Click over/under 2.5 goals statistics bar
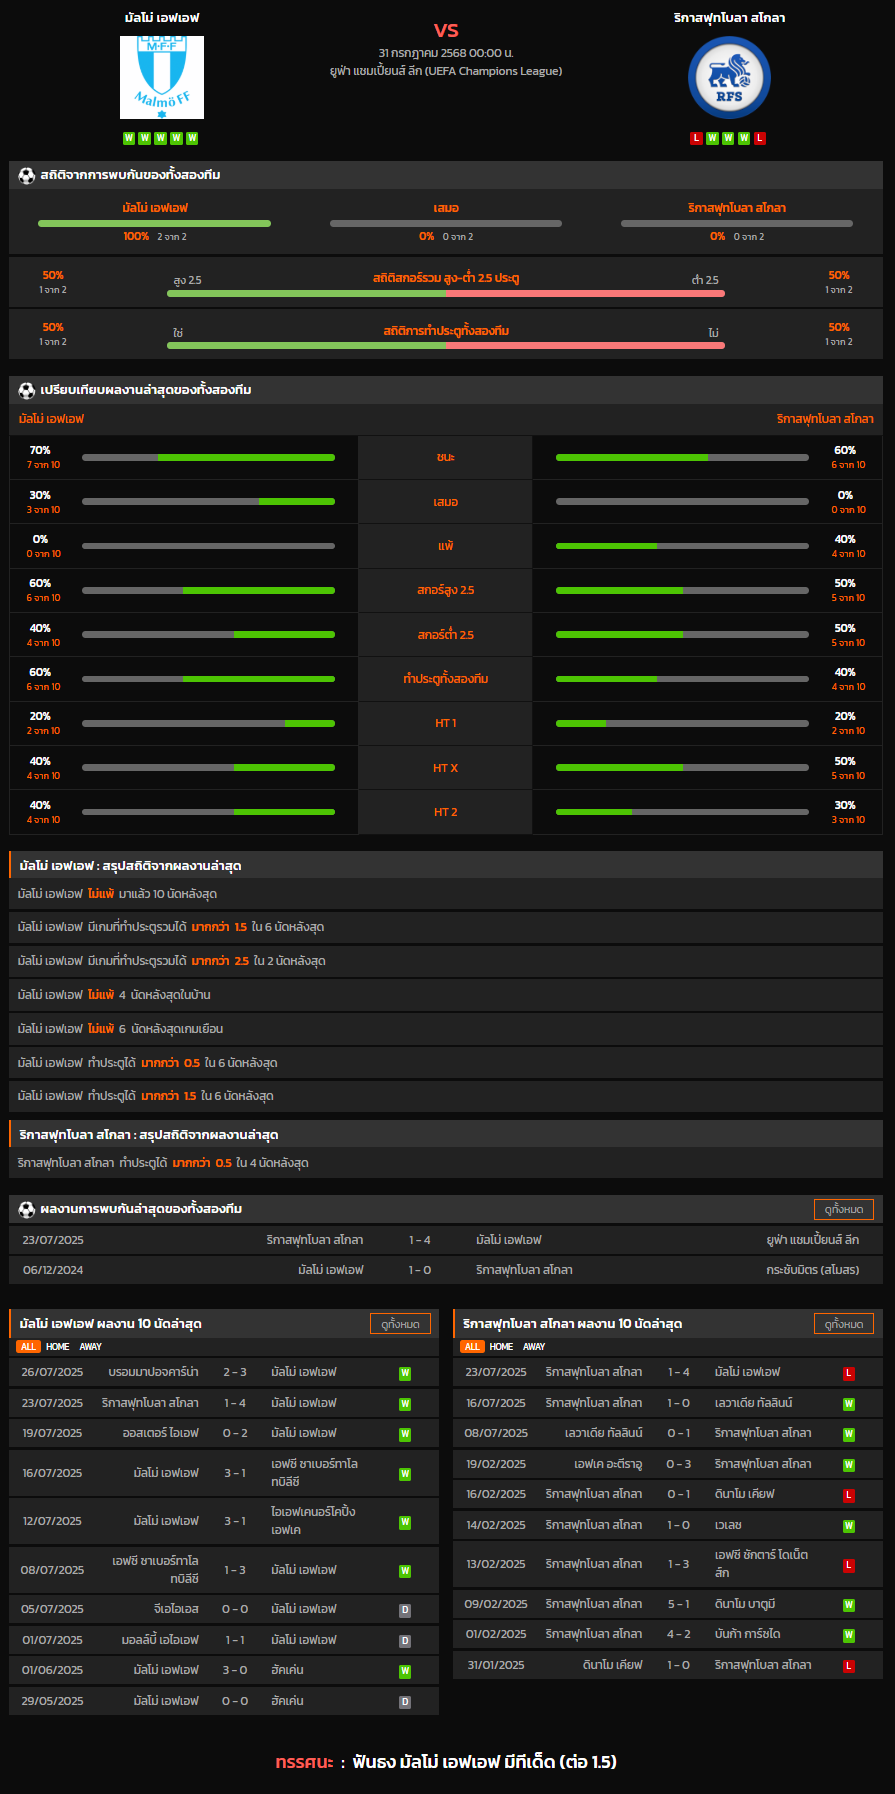This screenshot has height=1794, width=895. point(446,294)
